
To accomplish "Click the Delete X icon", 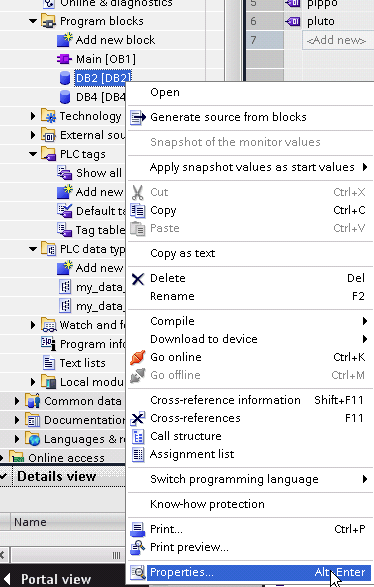I will coord(138,279).
